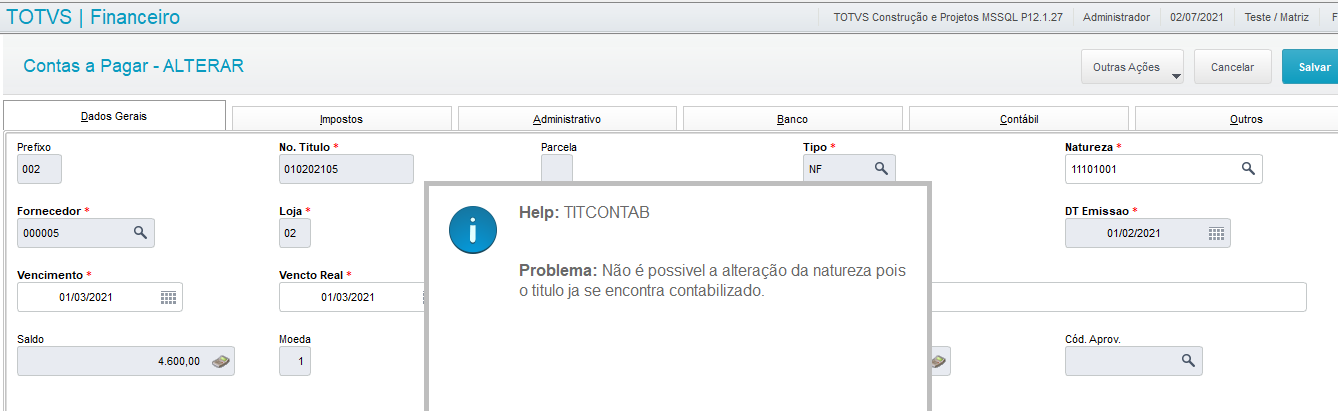
Task: Expand the Outras Ações dropdown arrow
Action: (x=1176, y=76)
